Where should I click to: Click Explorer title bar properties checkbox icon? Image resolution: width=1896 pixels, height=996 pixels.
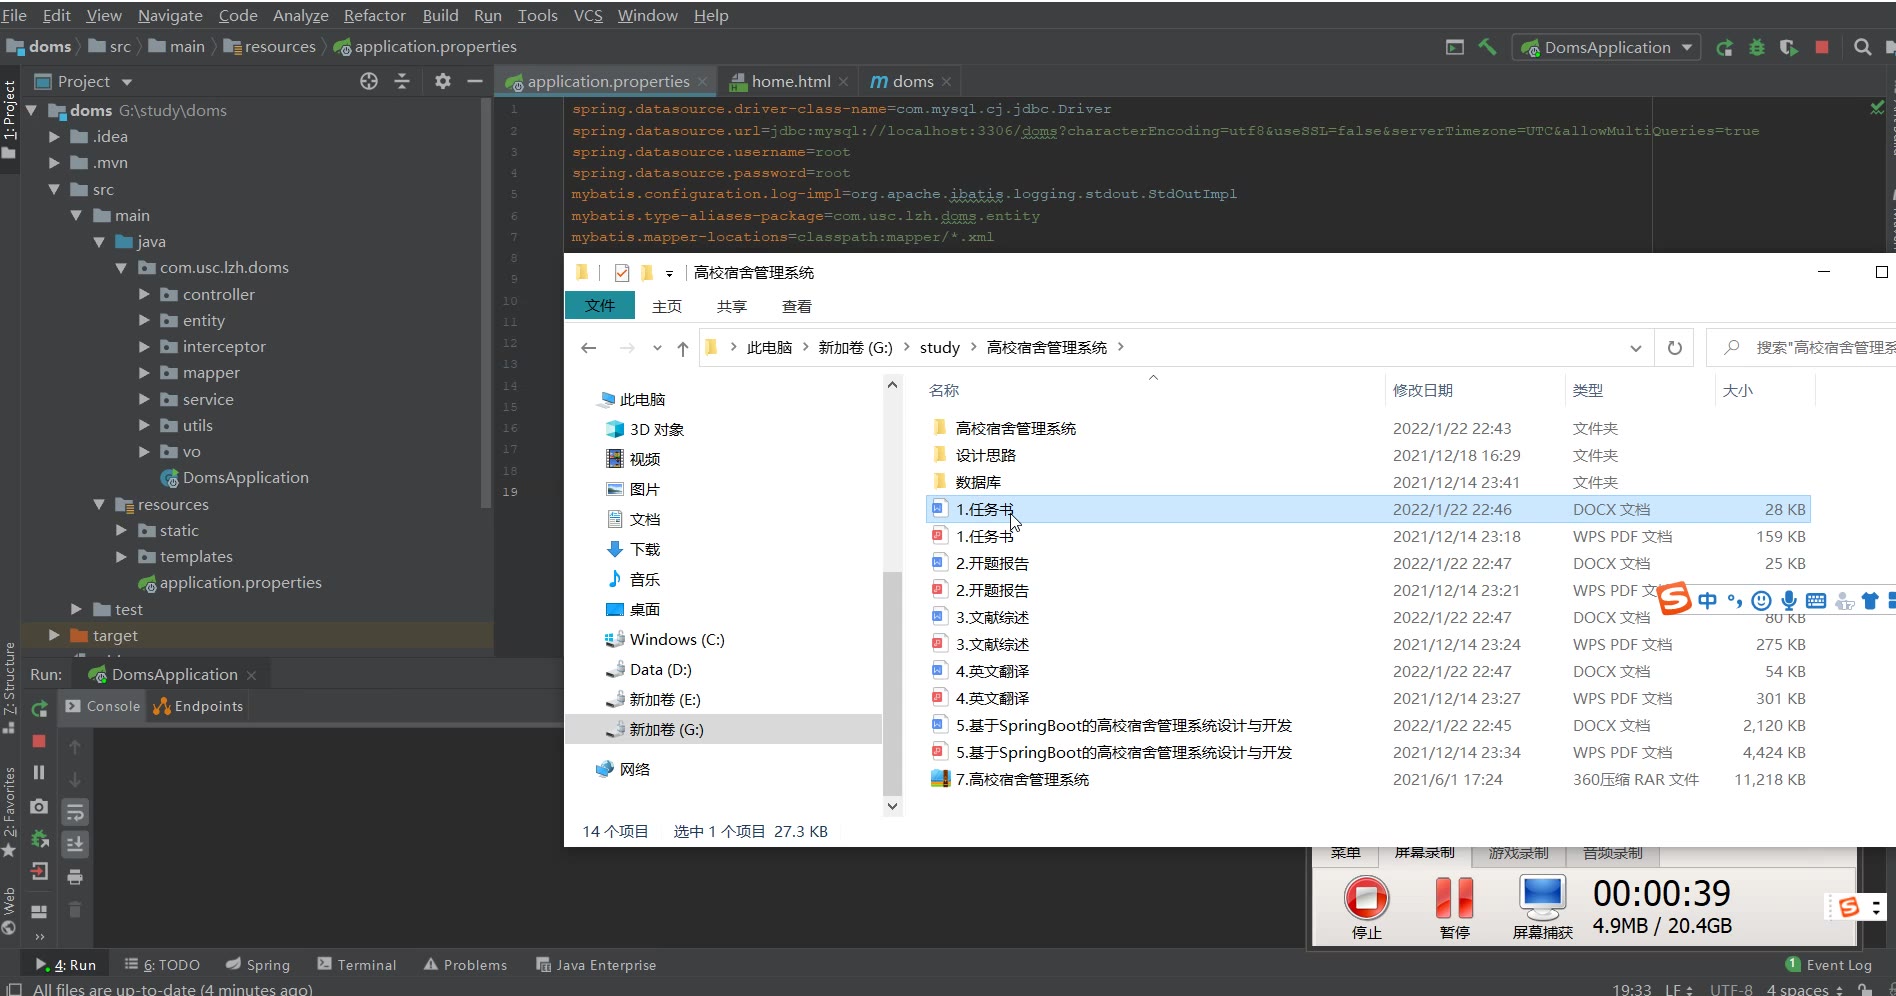tap(622, 273)
